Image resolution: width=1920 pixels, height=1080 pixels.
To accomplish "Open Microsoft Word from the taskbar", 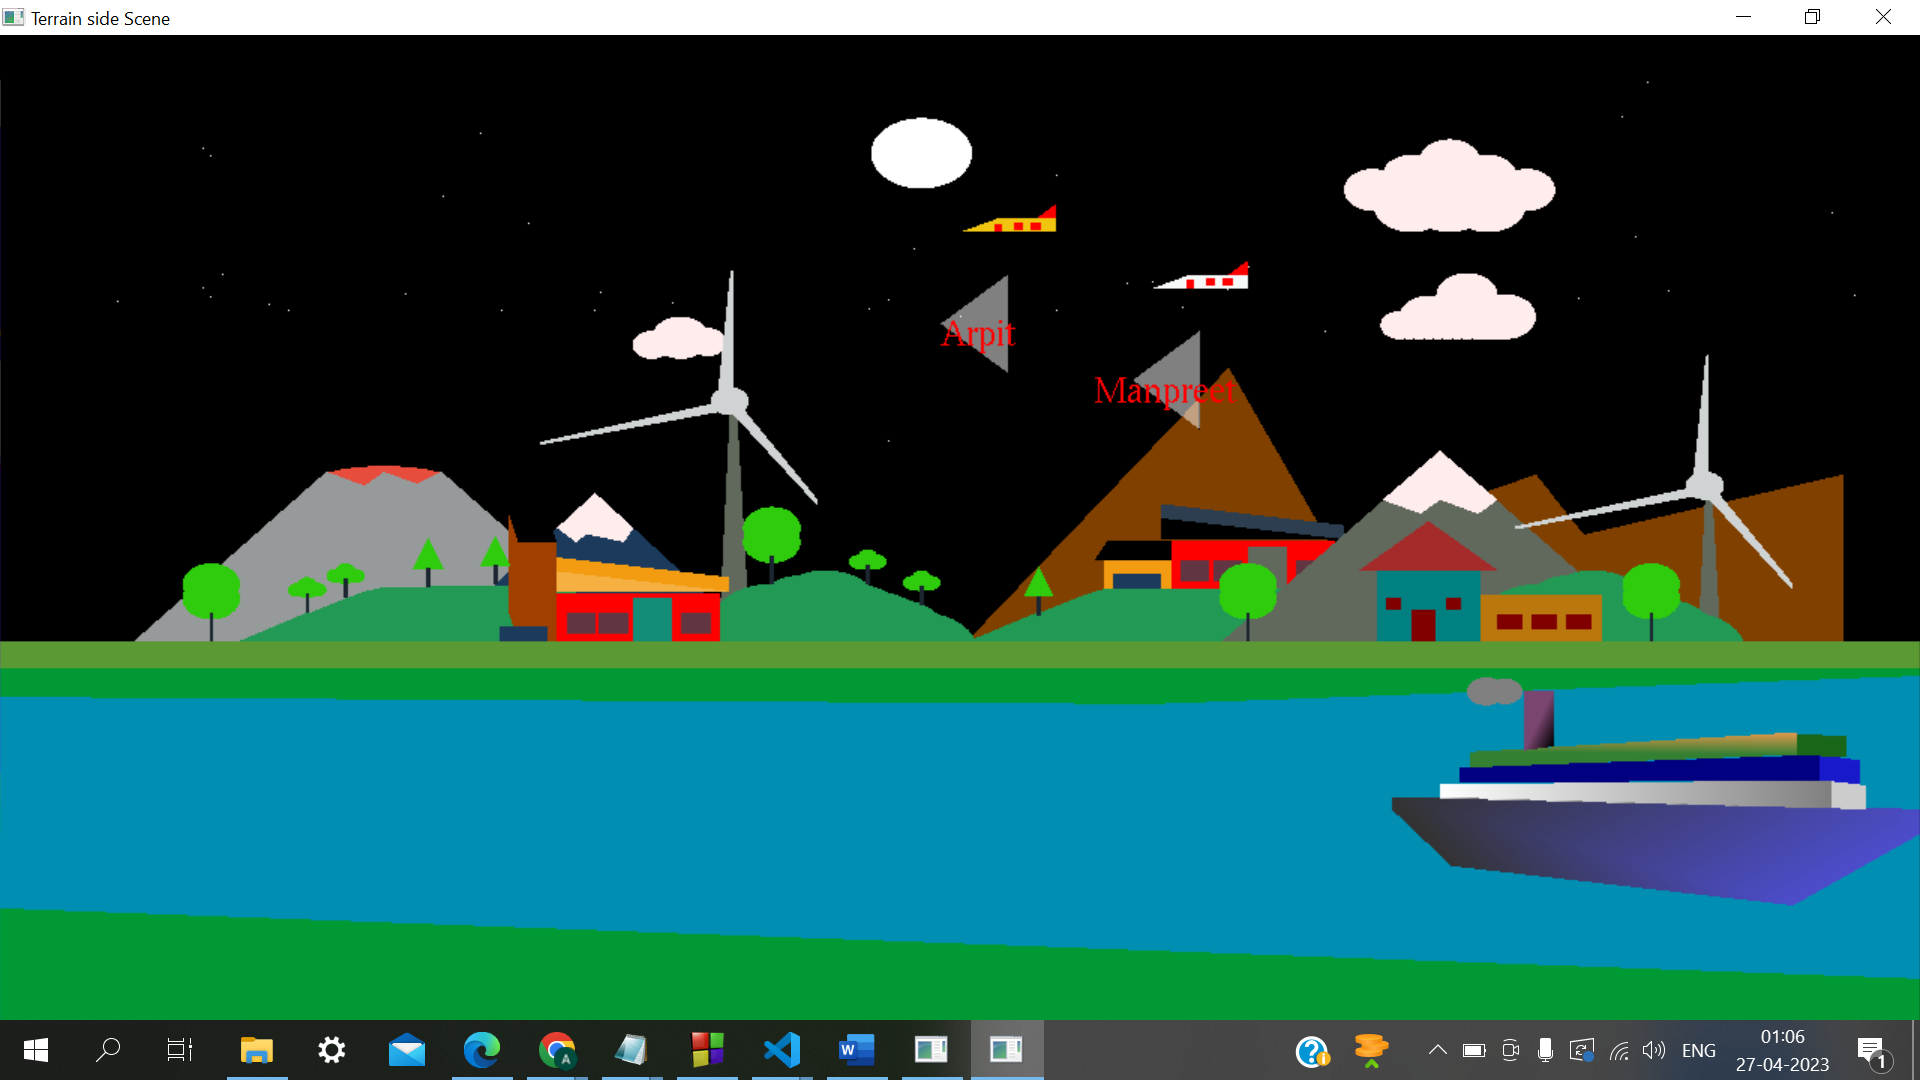I will tap(857, 1050).
